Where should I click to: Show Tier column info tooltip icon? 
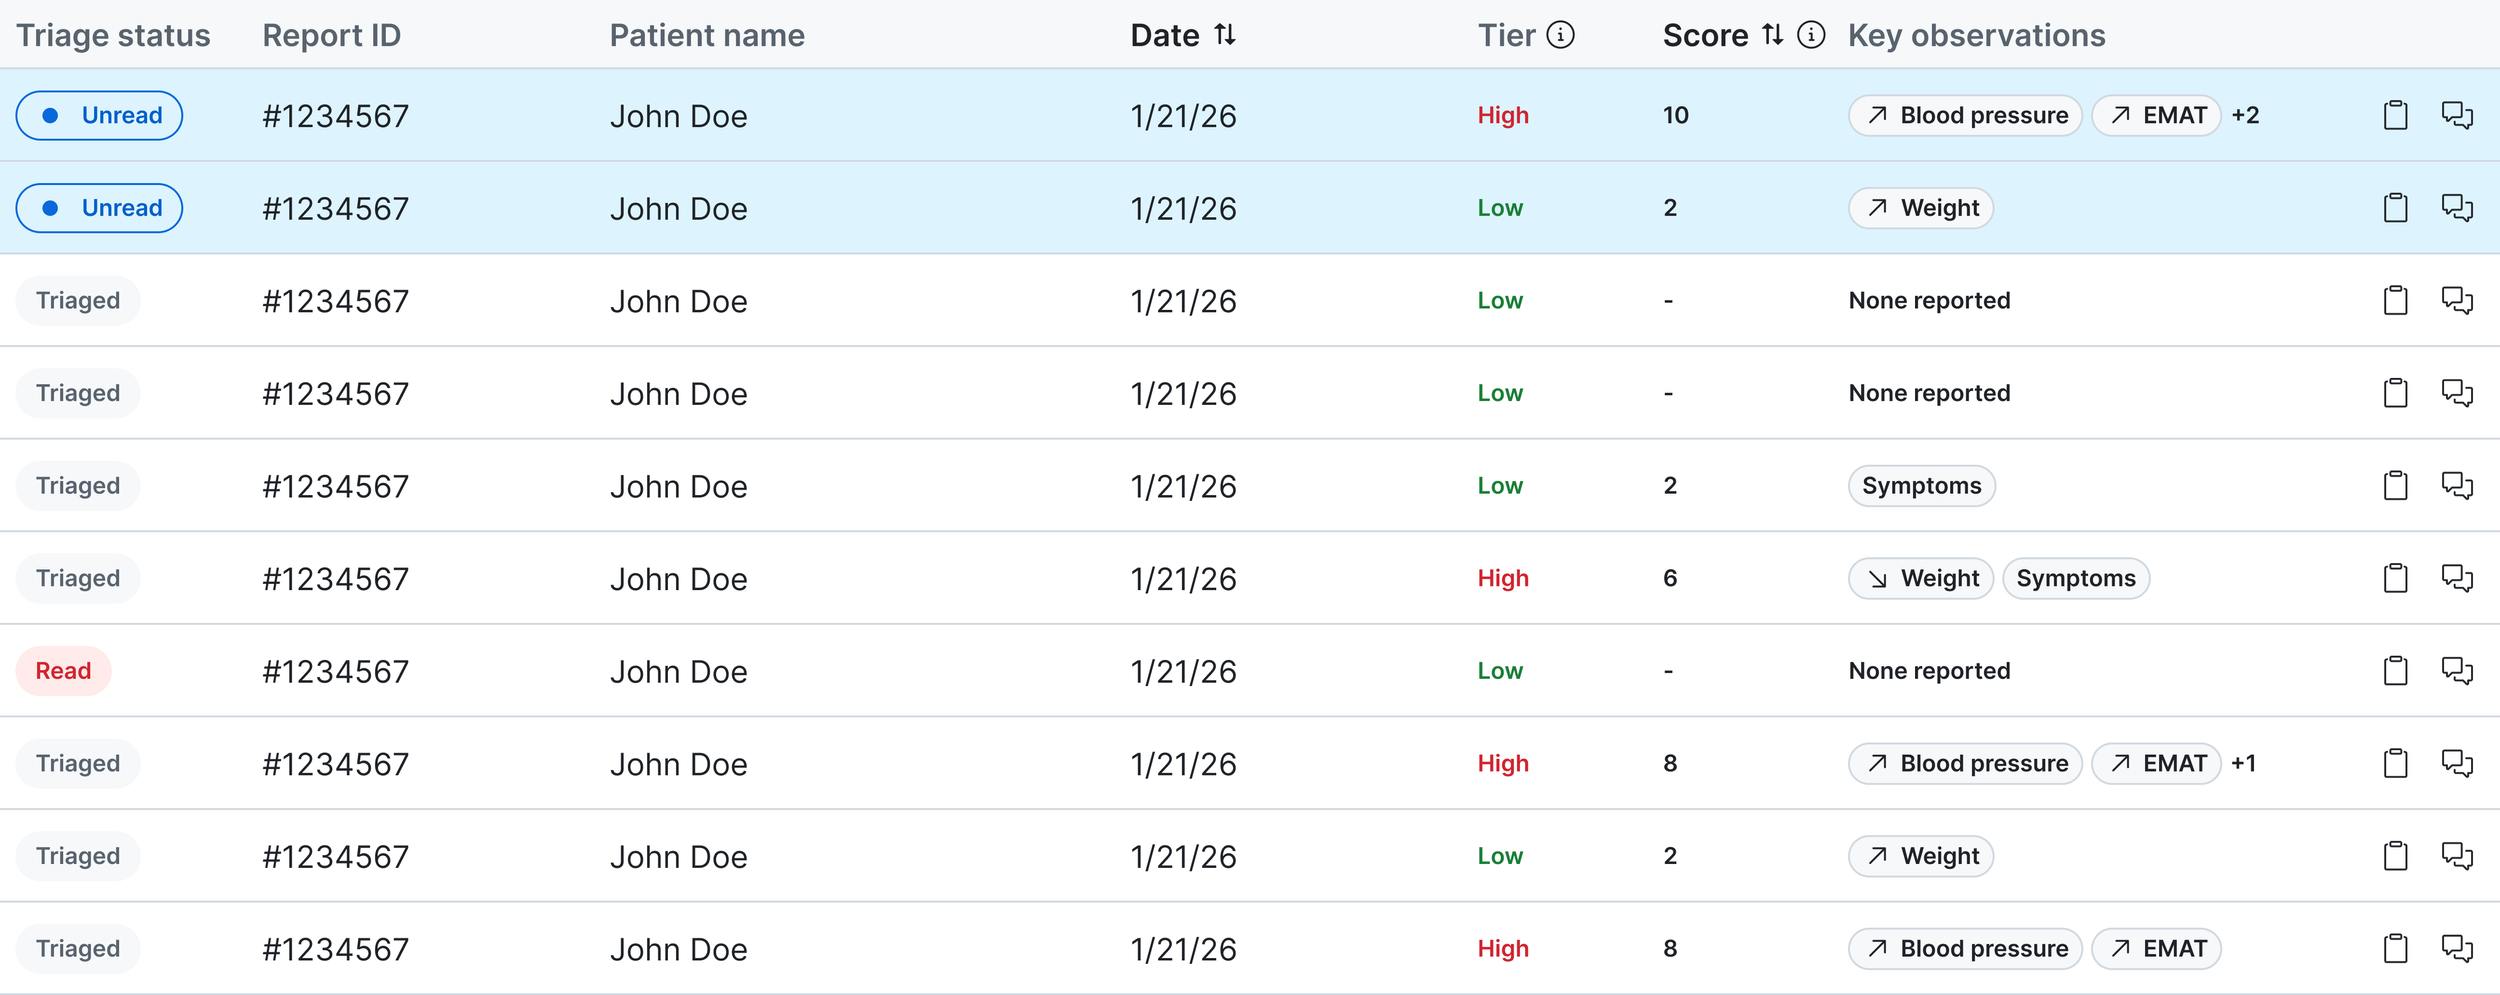[x=1560, y=35]
